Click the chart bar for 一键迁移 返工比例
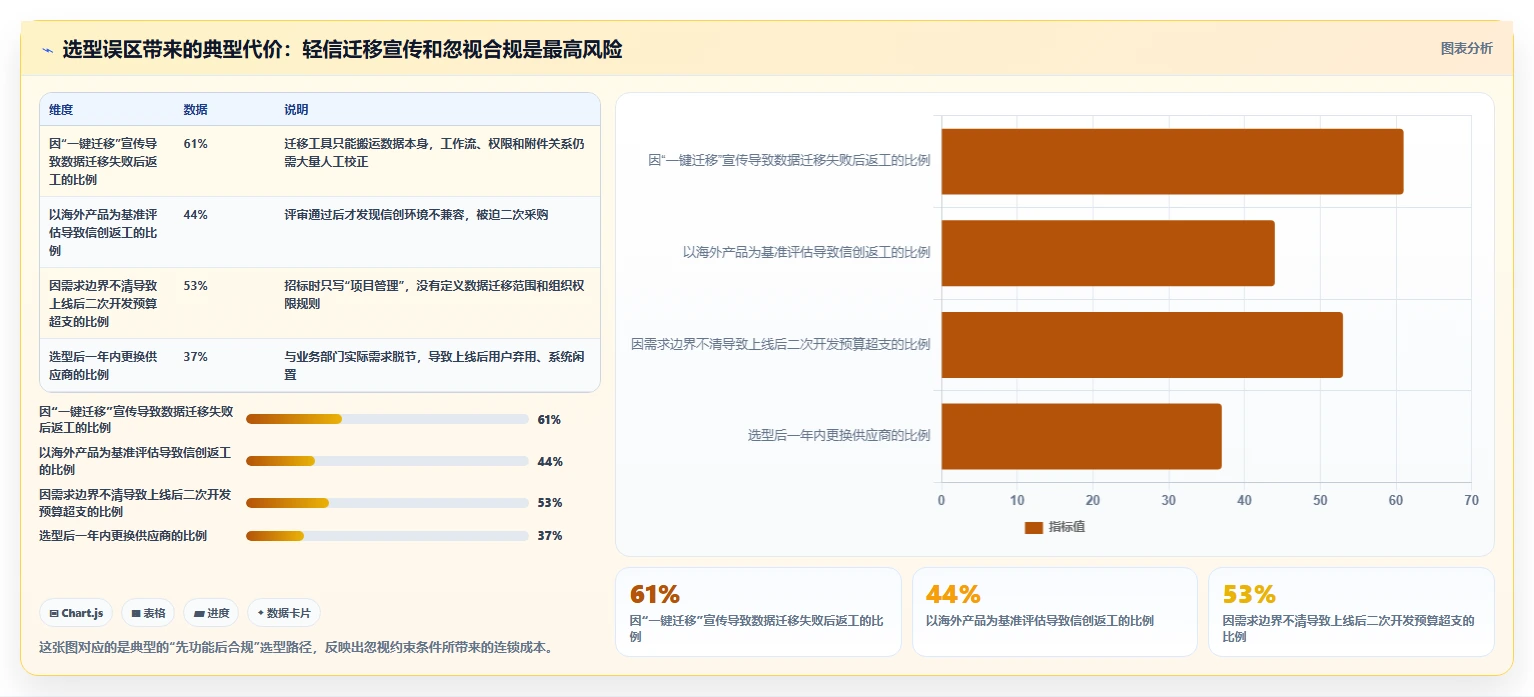The image size is (1534, 697). coord(1172,161)
